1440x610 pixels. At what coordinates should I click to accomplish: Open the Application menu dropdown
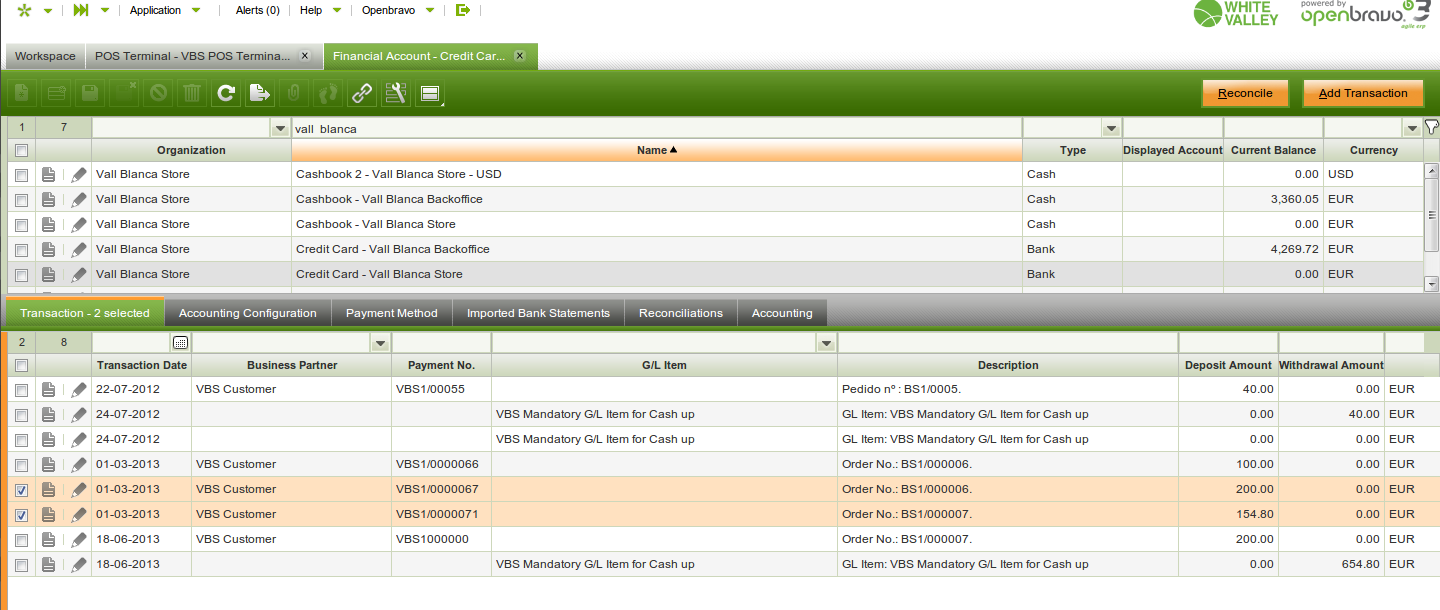tap(165, 10)
